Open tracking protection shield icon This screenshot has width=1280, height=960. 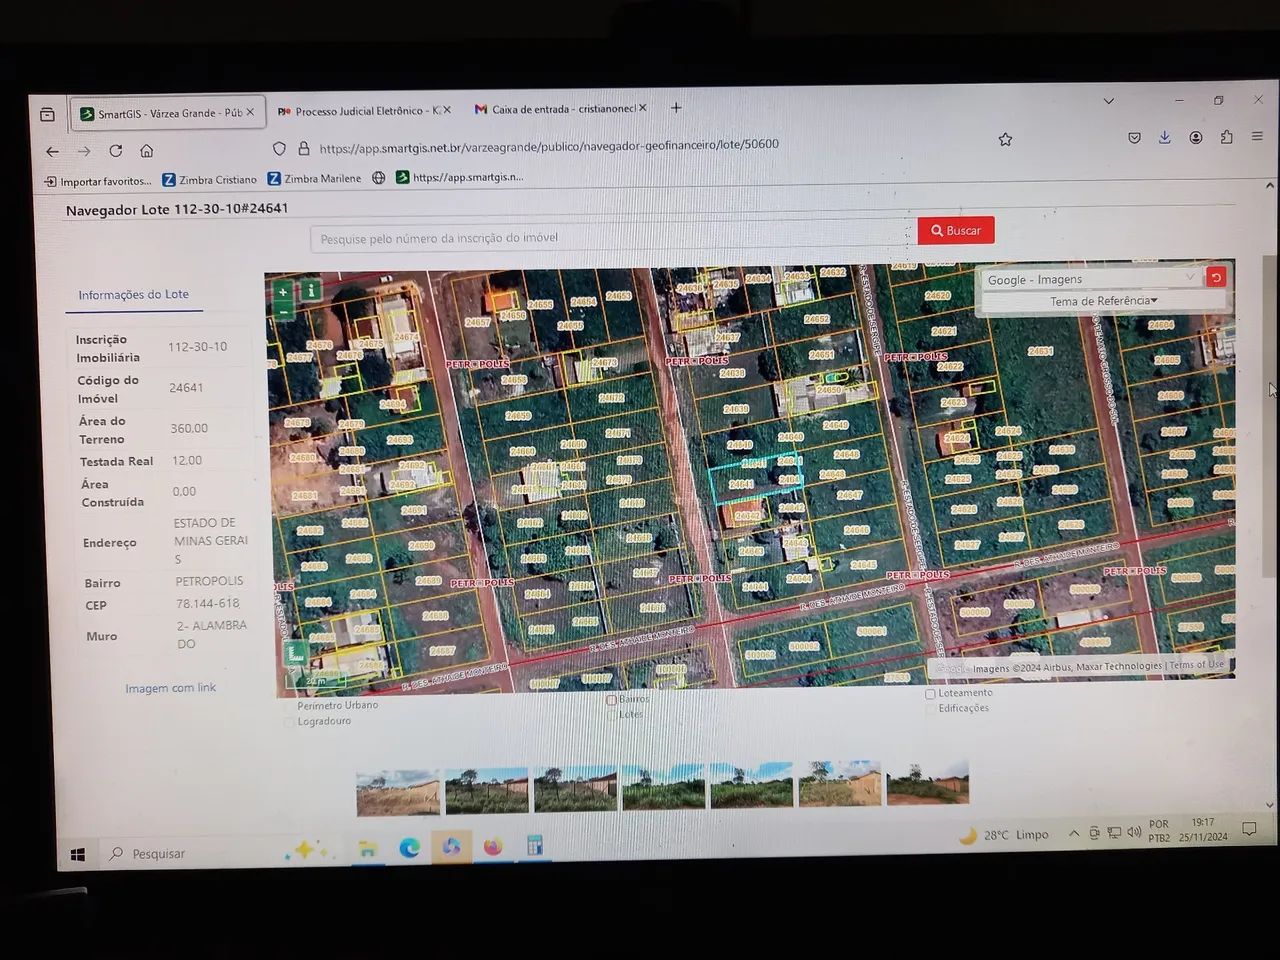[279, 148]
